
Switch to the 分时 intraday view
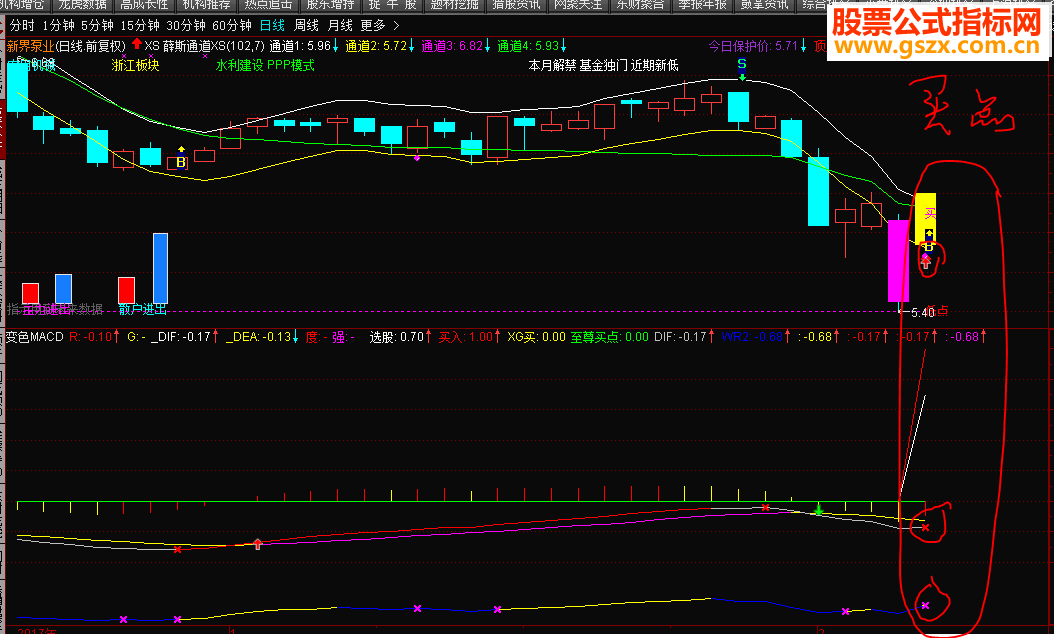click(x=22, y=26)
